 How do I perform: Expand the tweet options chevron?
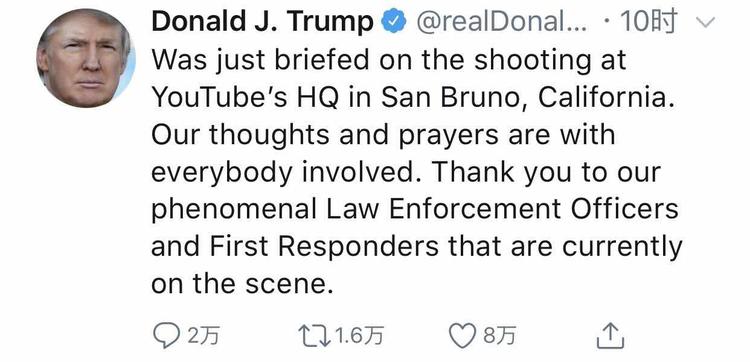click(x=707, y=22)
